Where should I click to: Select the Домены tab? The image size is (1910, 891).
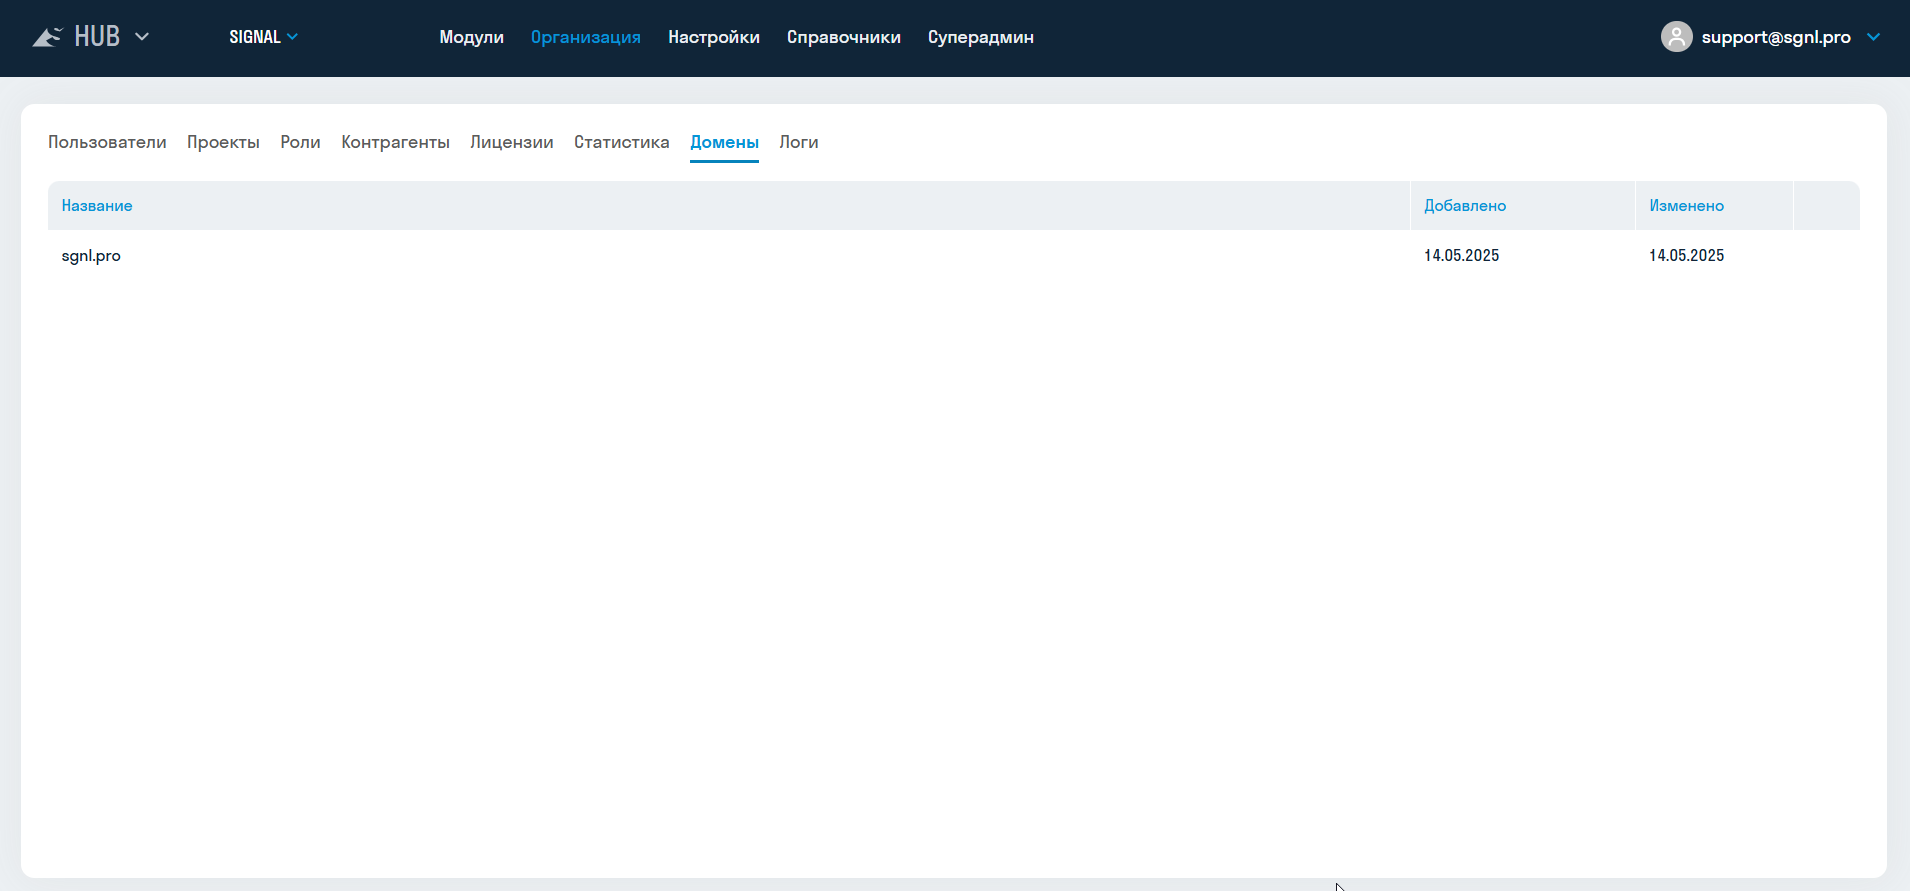724,142
